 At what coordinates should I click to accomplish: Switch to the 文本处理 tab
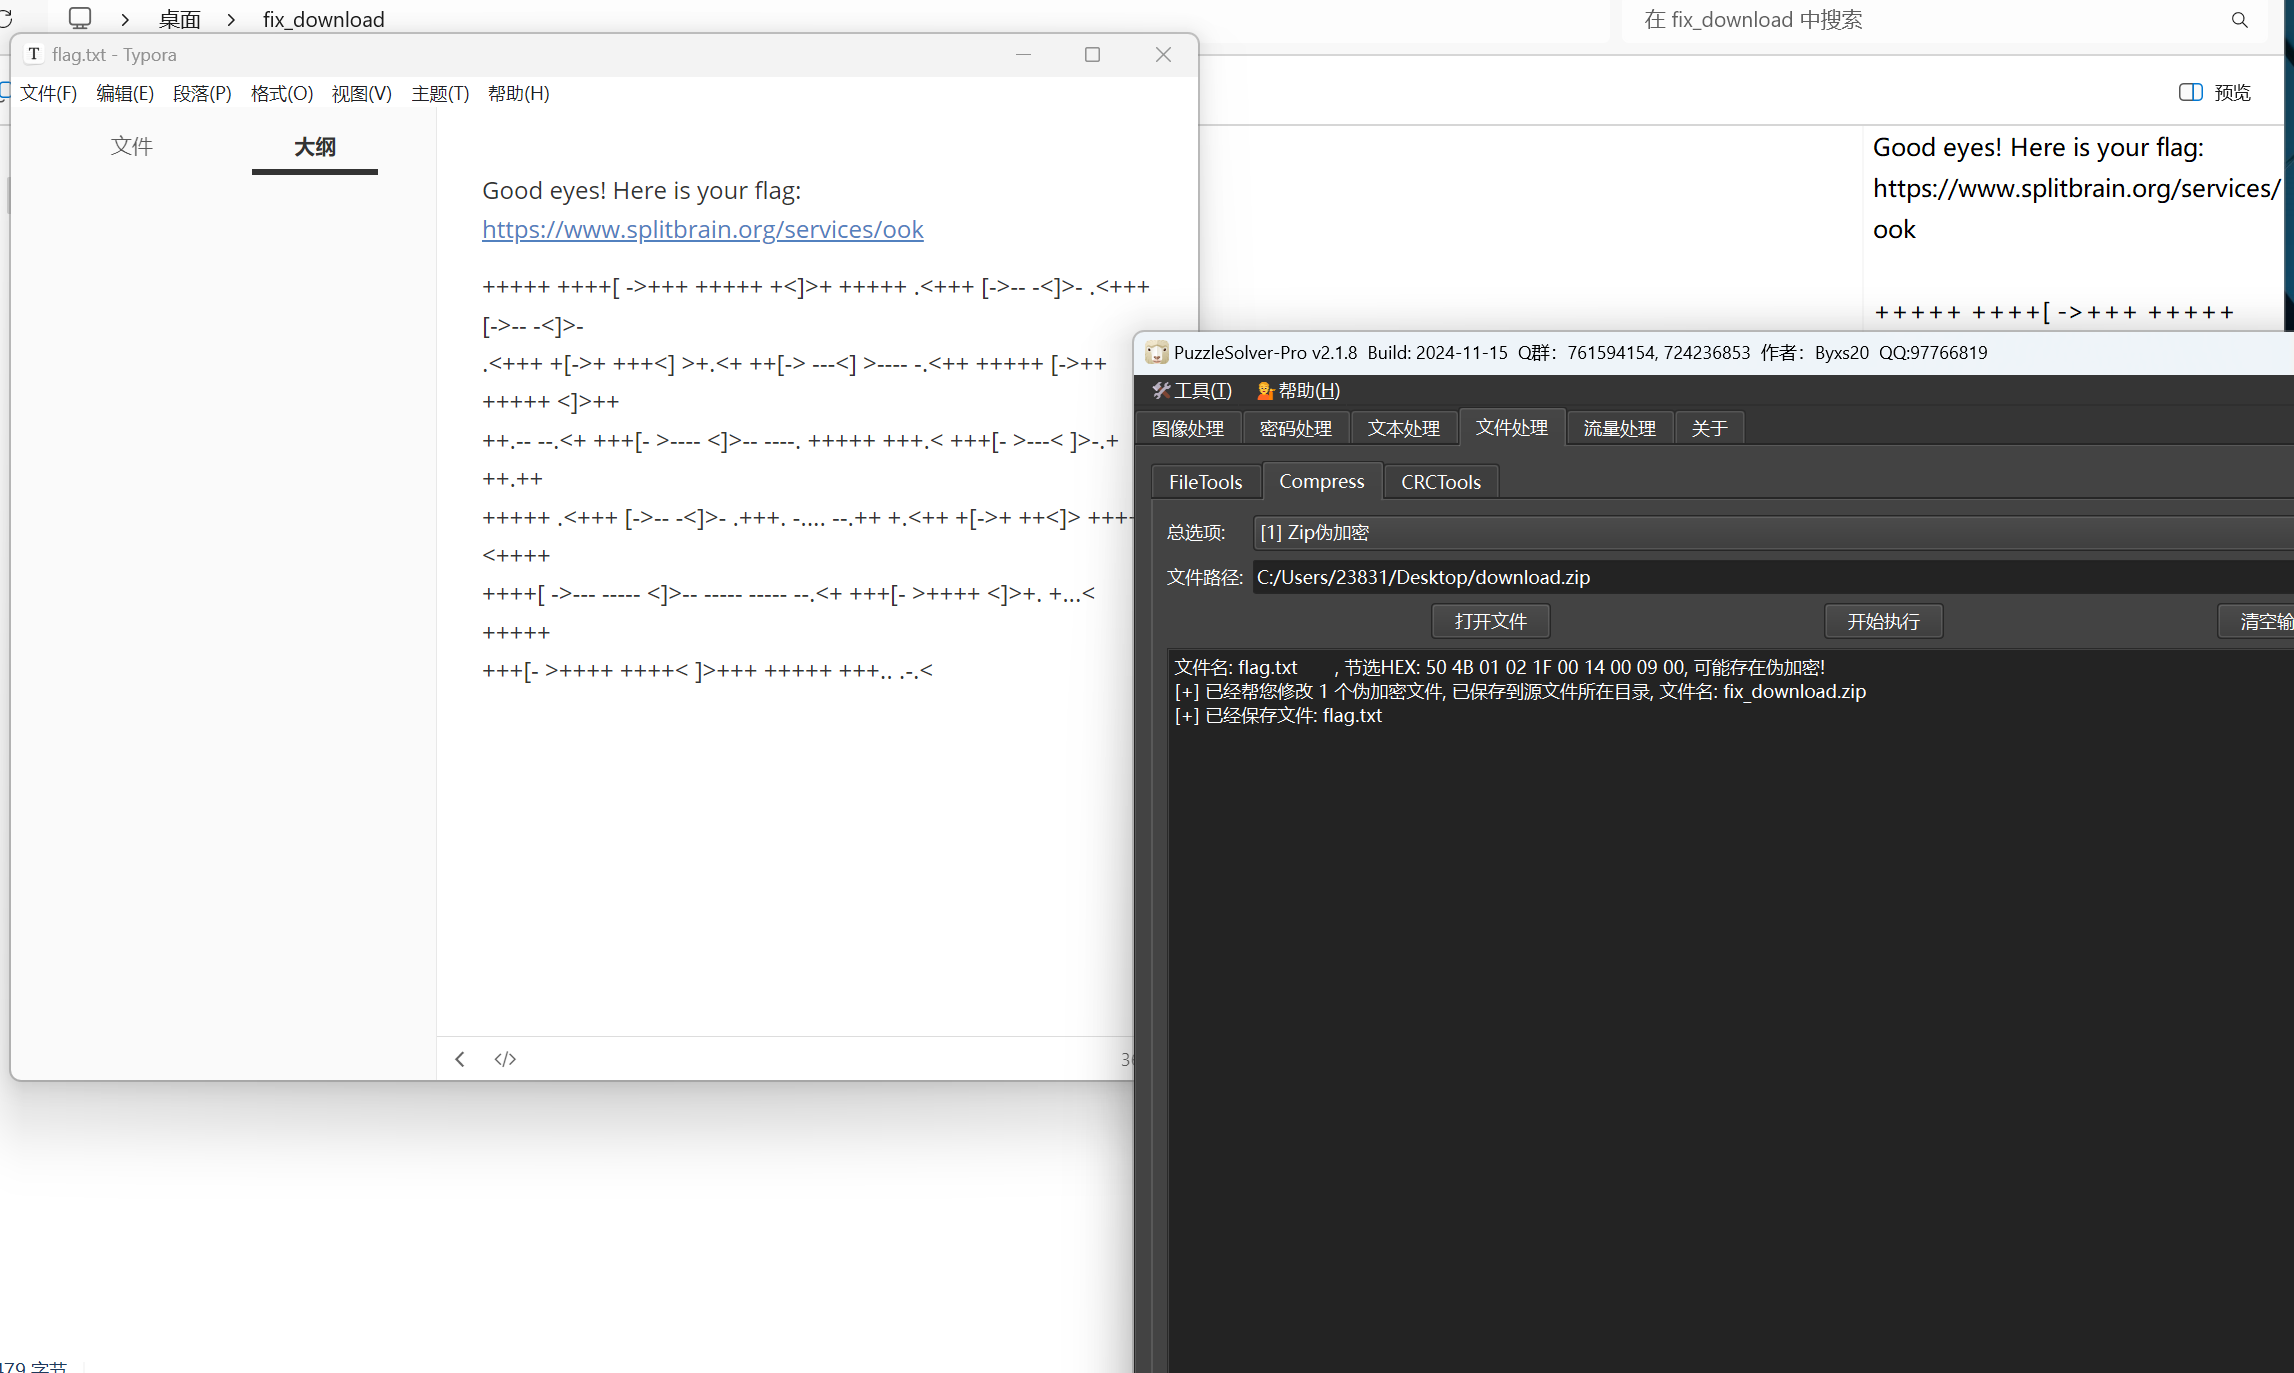(1404, 428)
